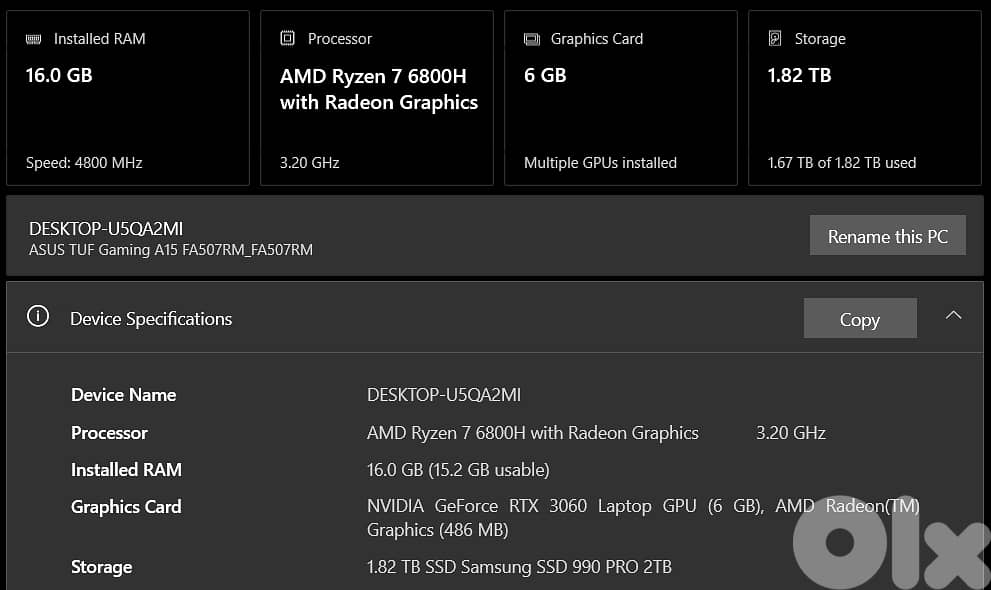Expand the Installed RAM summary card
Viewport: 991px width, 590px height.
tap(127, 97)
